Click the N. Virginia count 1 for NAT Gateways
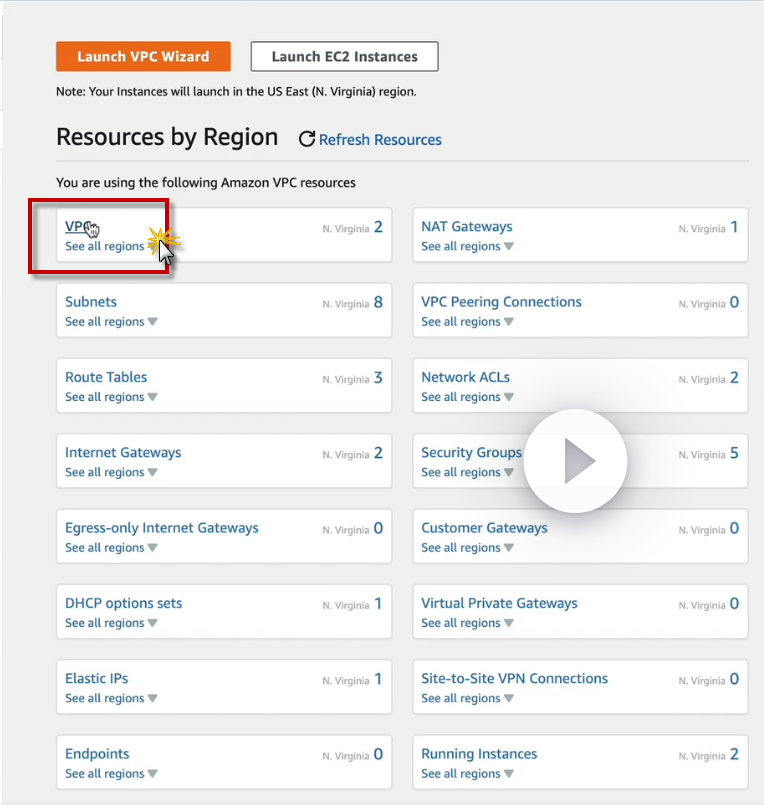Image resolution: width=764 pixels, height=805 pixels. tap(735, 227)
